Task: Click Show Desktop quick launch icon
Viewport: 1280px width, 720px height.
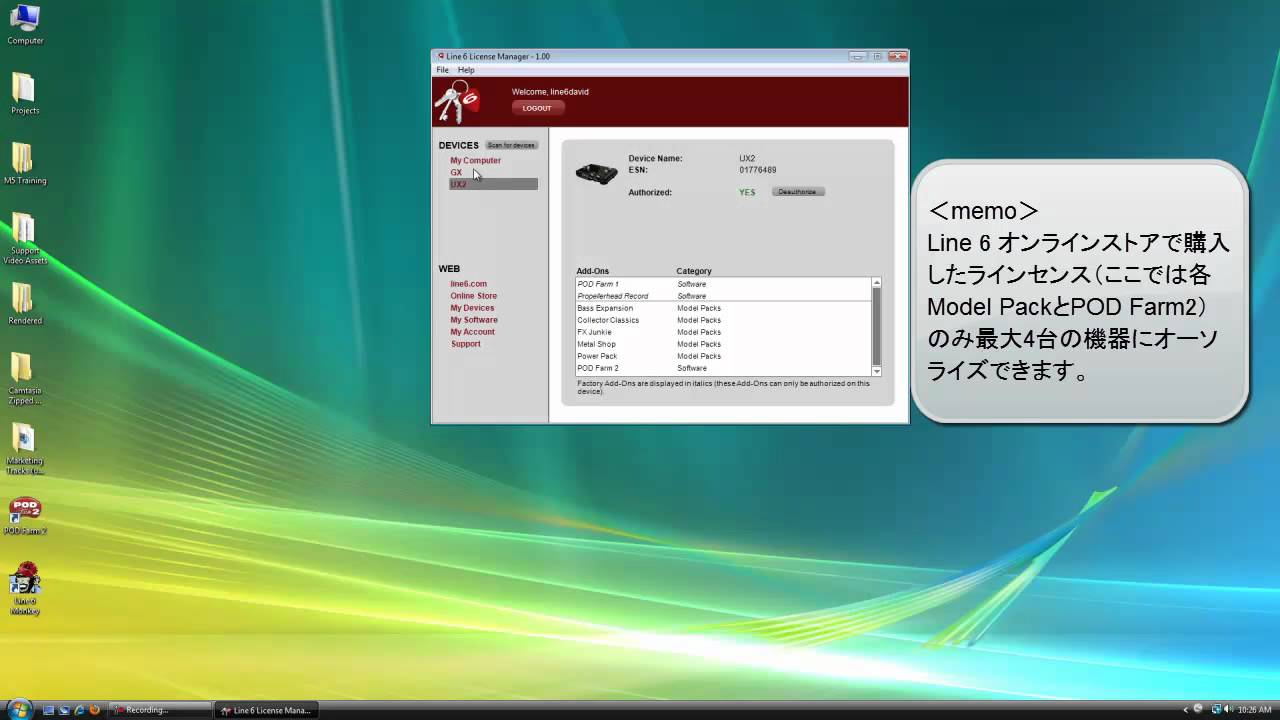Action: tap(48, 710)
